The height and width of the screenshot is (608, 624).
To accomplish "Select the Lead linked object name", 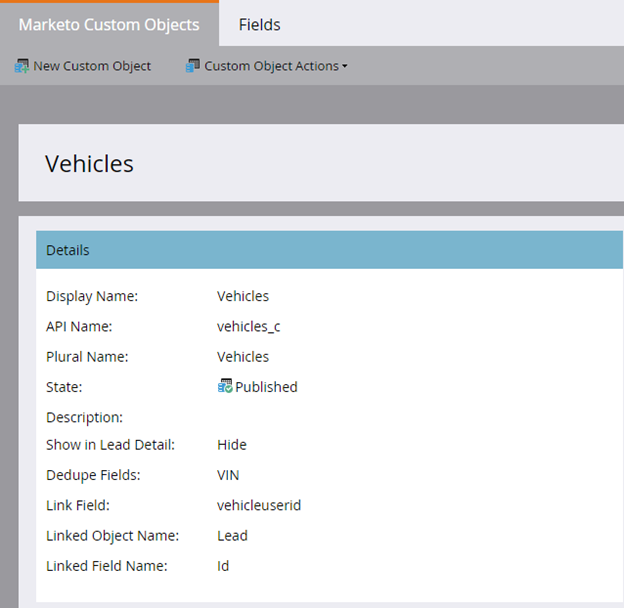I will pyautogui.click(x=232, y=535).
